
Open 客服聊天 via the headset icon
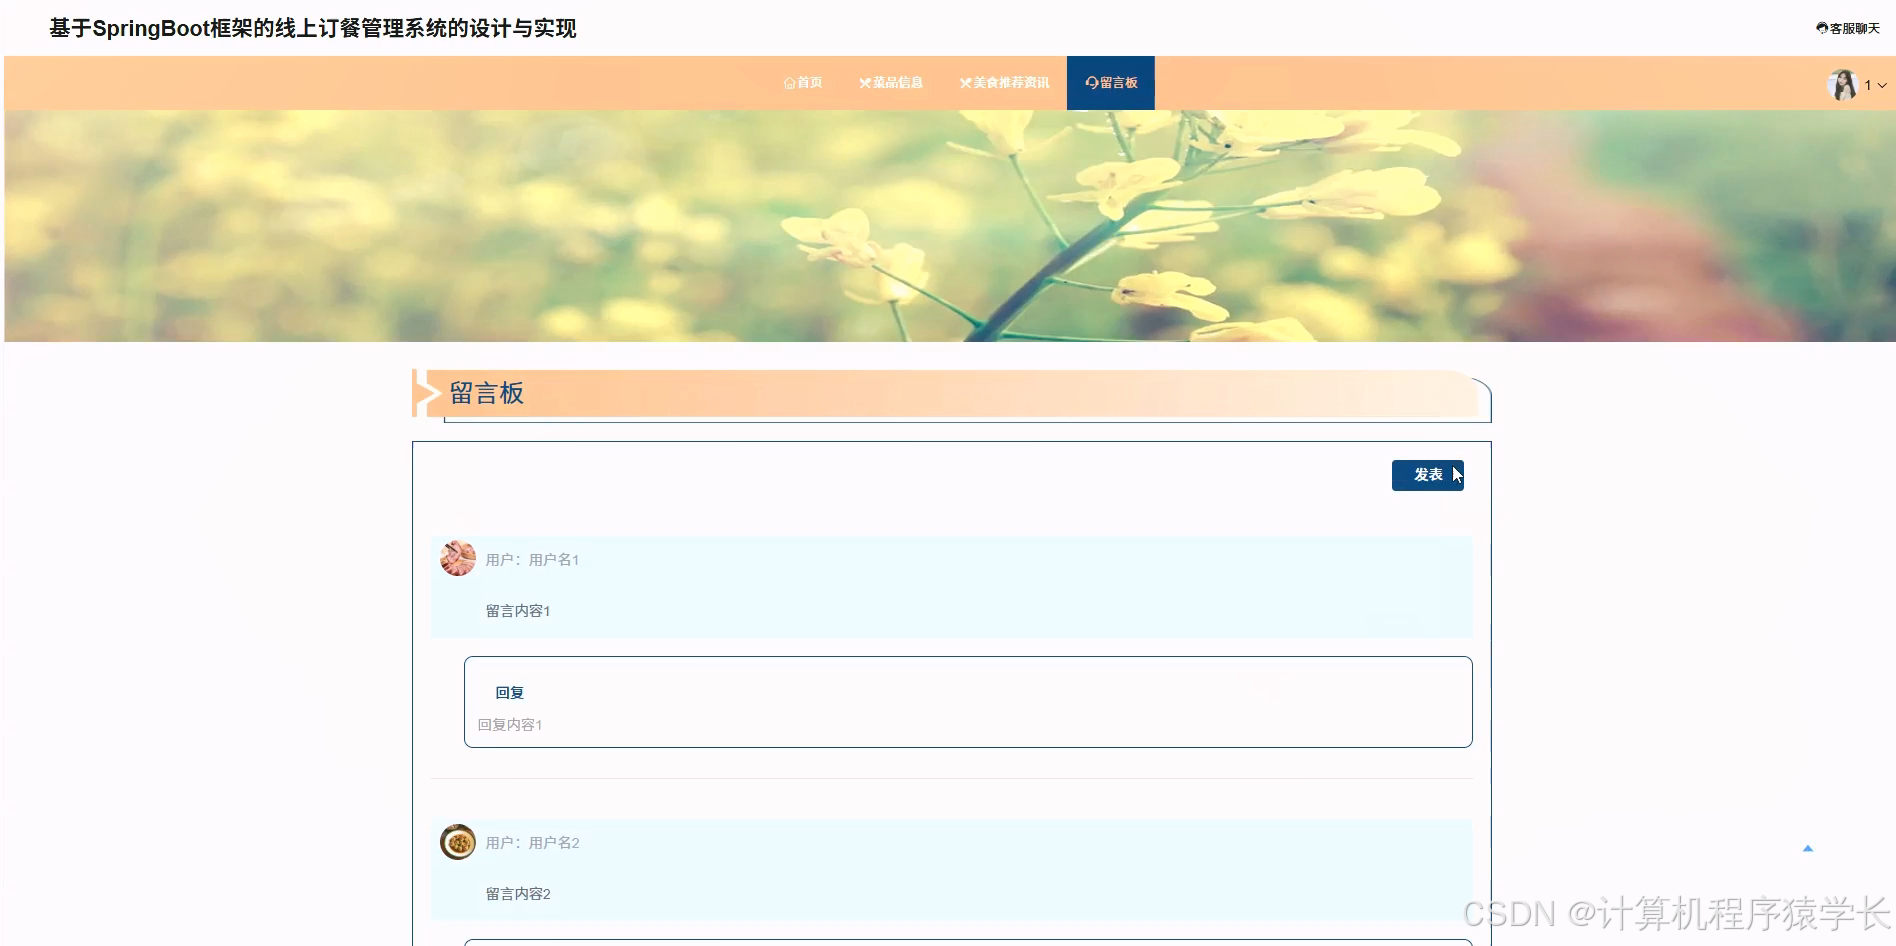point(1822,28)
